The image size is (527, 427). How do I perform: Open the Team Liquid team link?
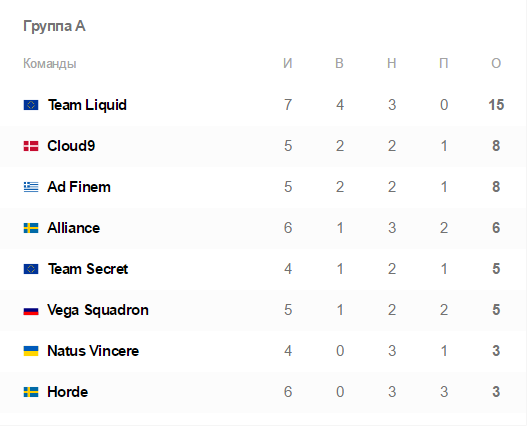tap(87, 105)
